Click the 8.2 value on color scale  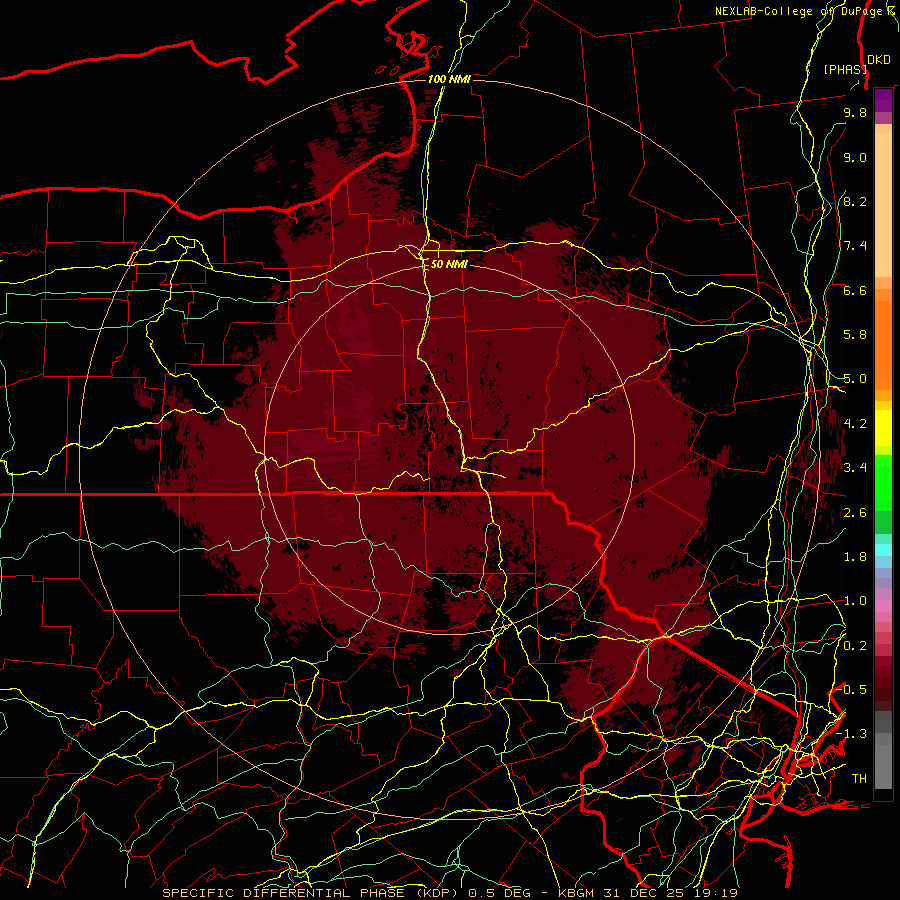pyautogui.click(x=855, y=201)
